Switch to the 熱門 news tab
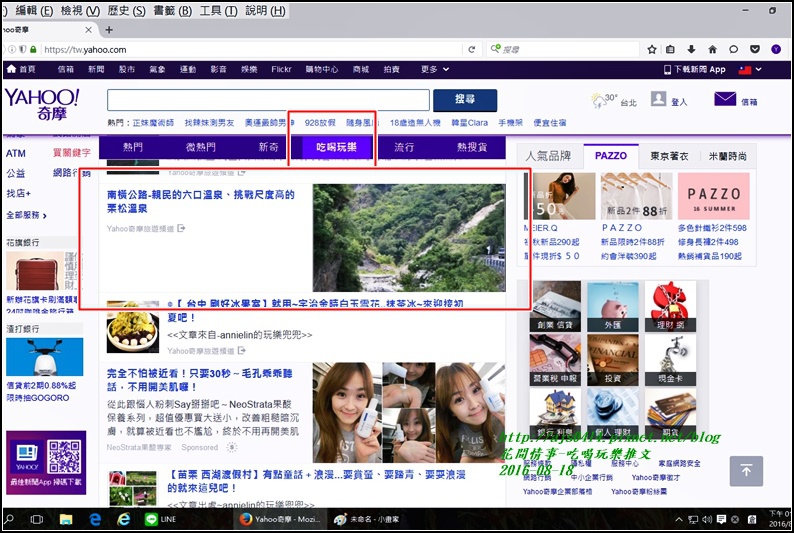This screenshot has height=533, width=794. [x=133, y=147]
